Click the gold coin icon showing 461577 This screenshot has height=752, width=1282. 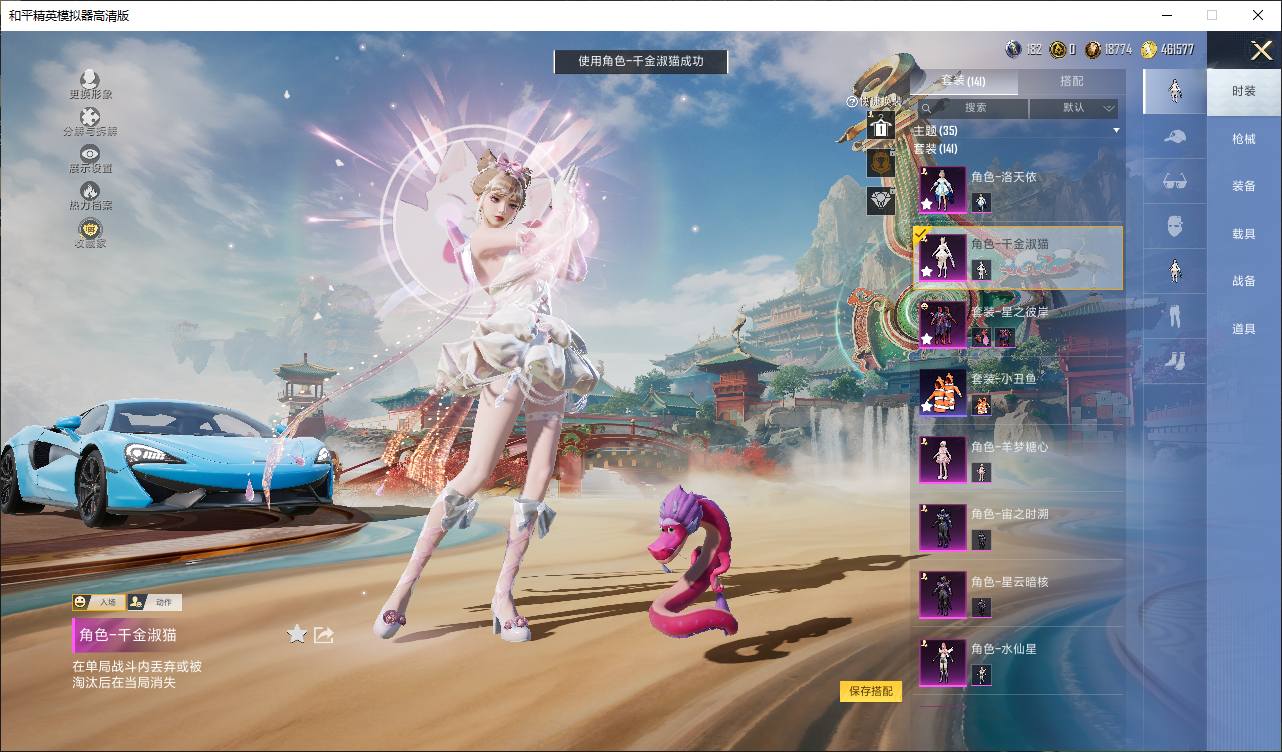[x=1149, y=49]
